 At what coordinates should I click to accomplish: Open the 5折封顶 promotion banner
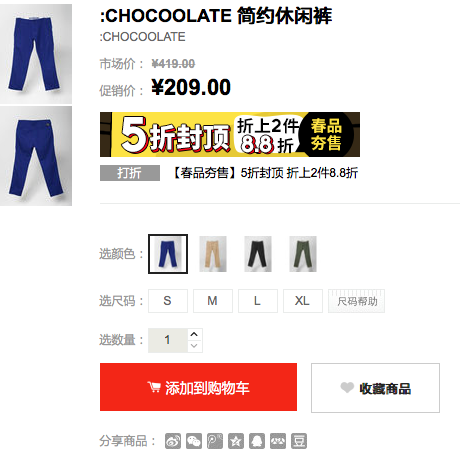[x=230, y=134]
